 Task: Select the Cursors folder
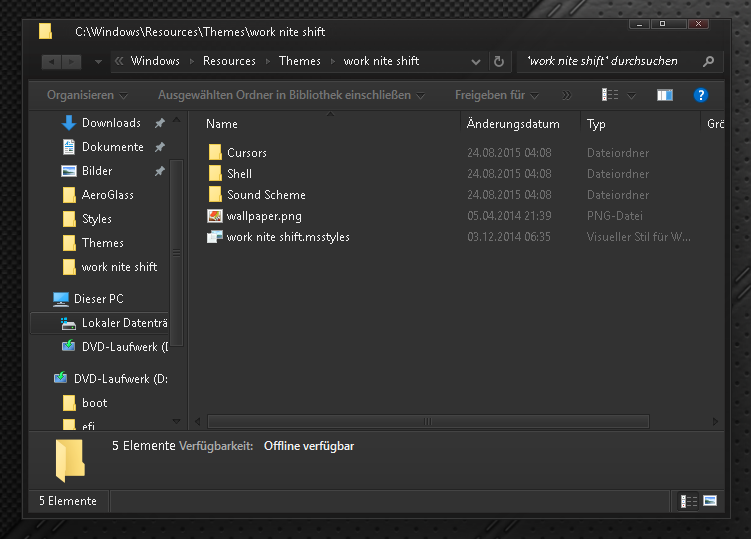[246, 153]
